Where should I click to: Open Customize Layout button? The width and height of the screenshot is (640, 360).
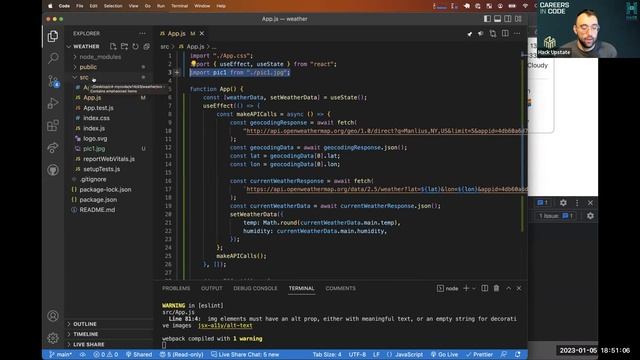[x=518, y=19]
